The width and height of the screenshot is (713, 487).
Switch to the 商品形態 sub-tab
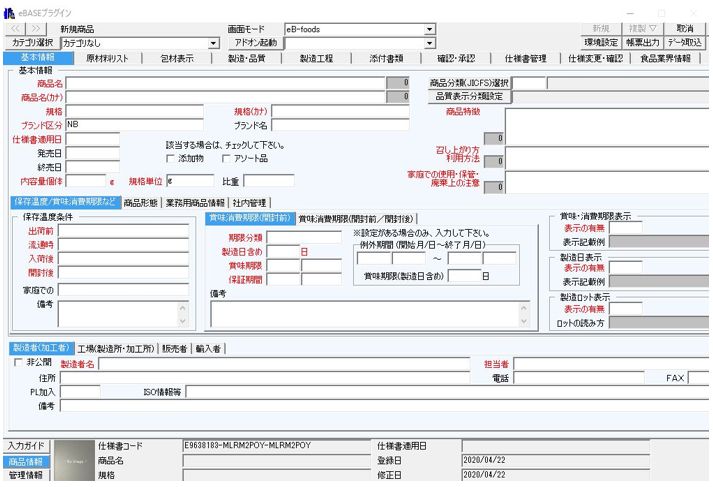coord(141,203)
